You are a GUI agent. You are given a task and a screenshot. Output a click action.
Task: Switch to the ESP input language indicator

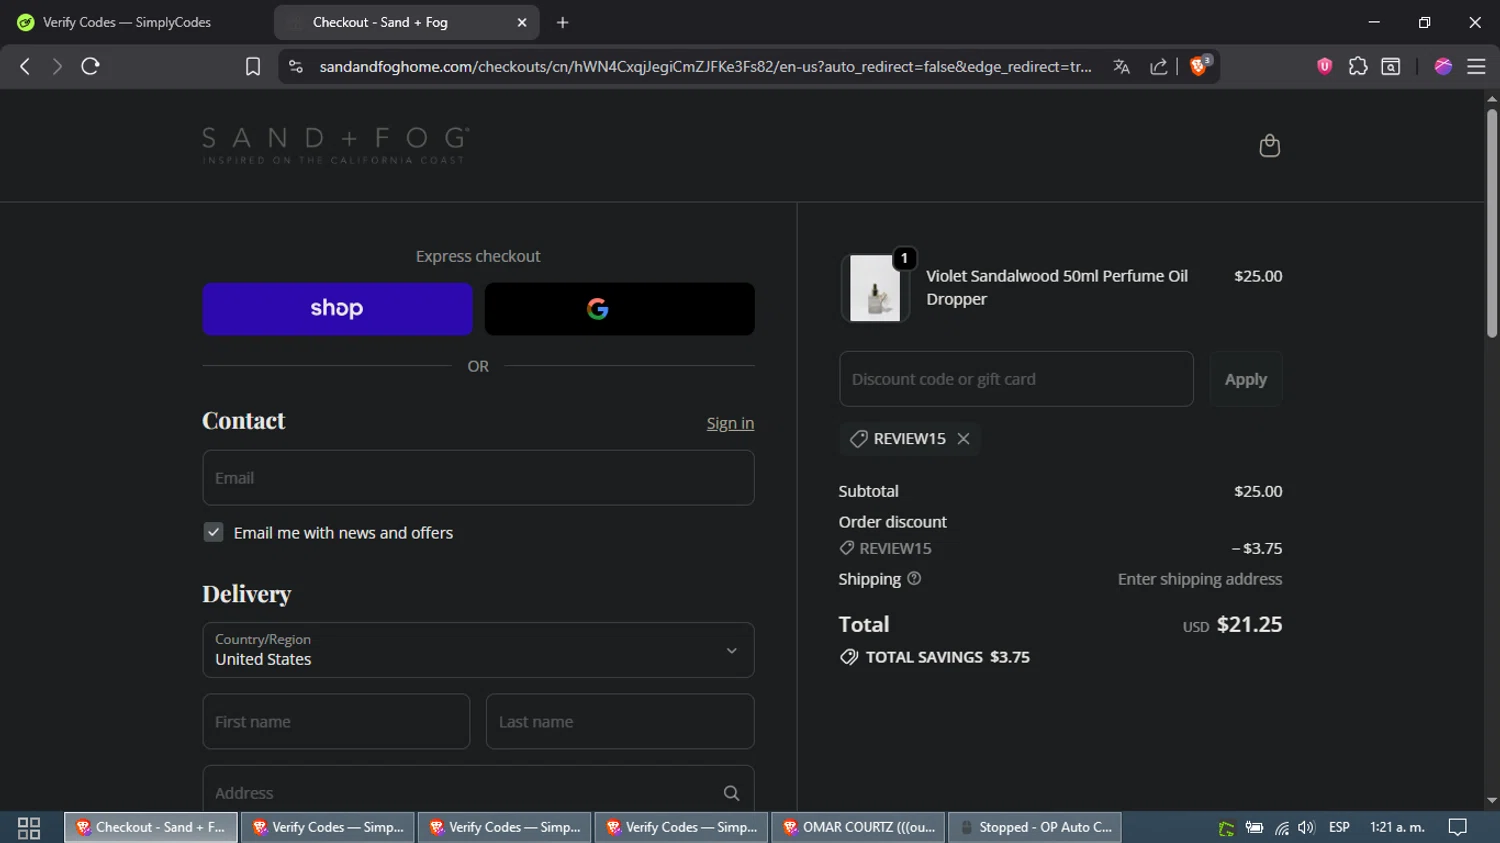(1339, 827)
